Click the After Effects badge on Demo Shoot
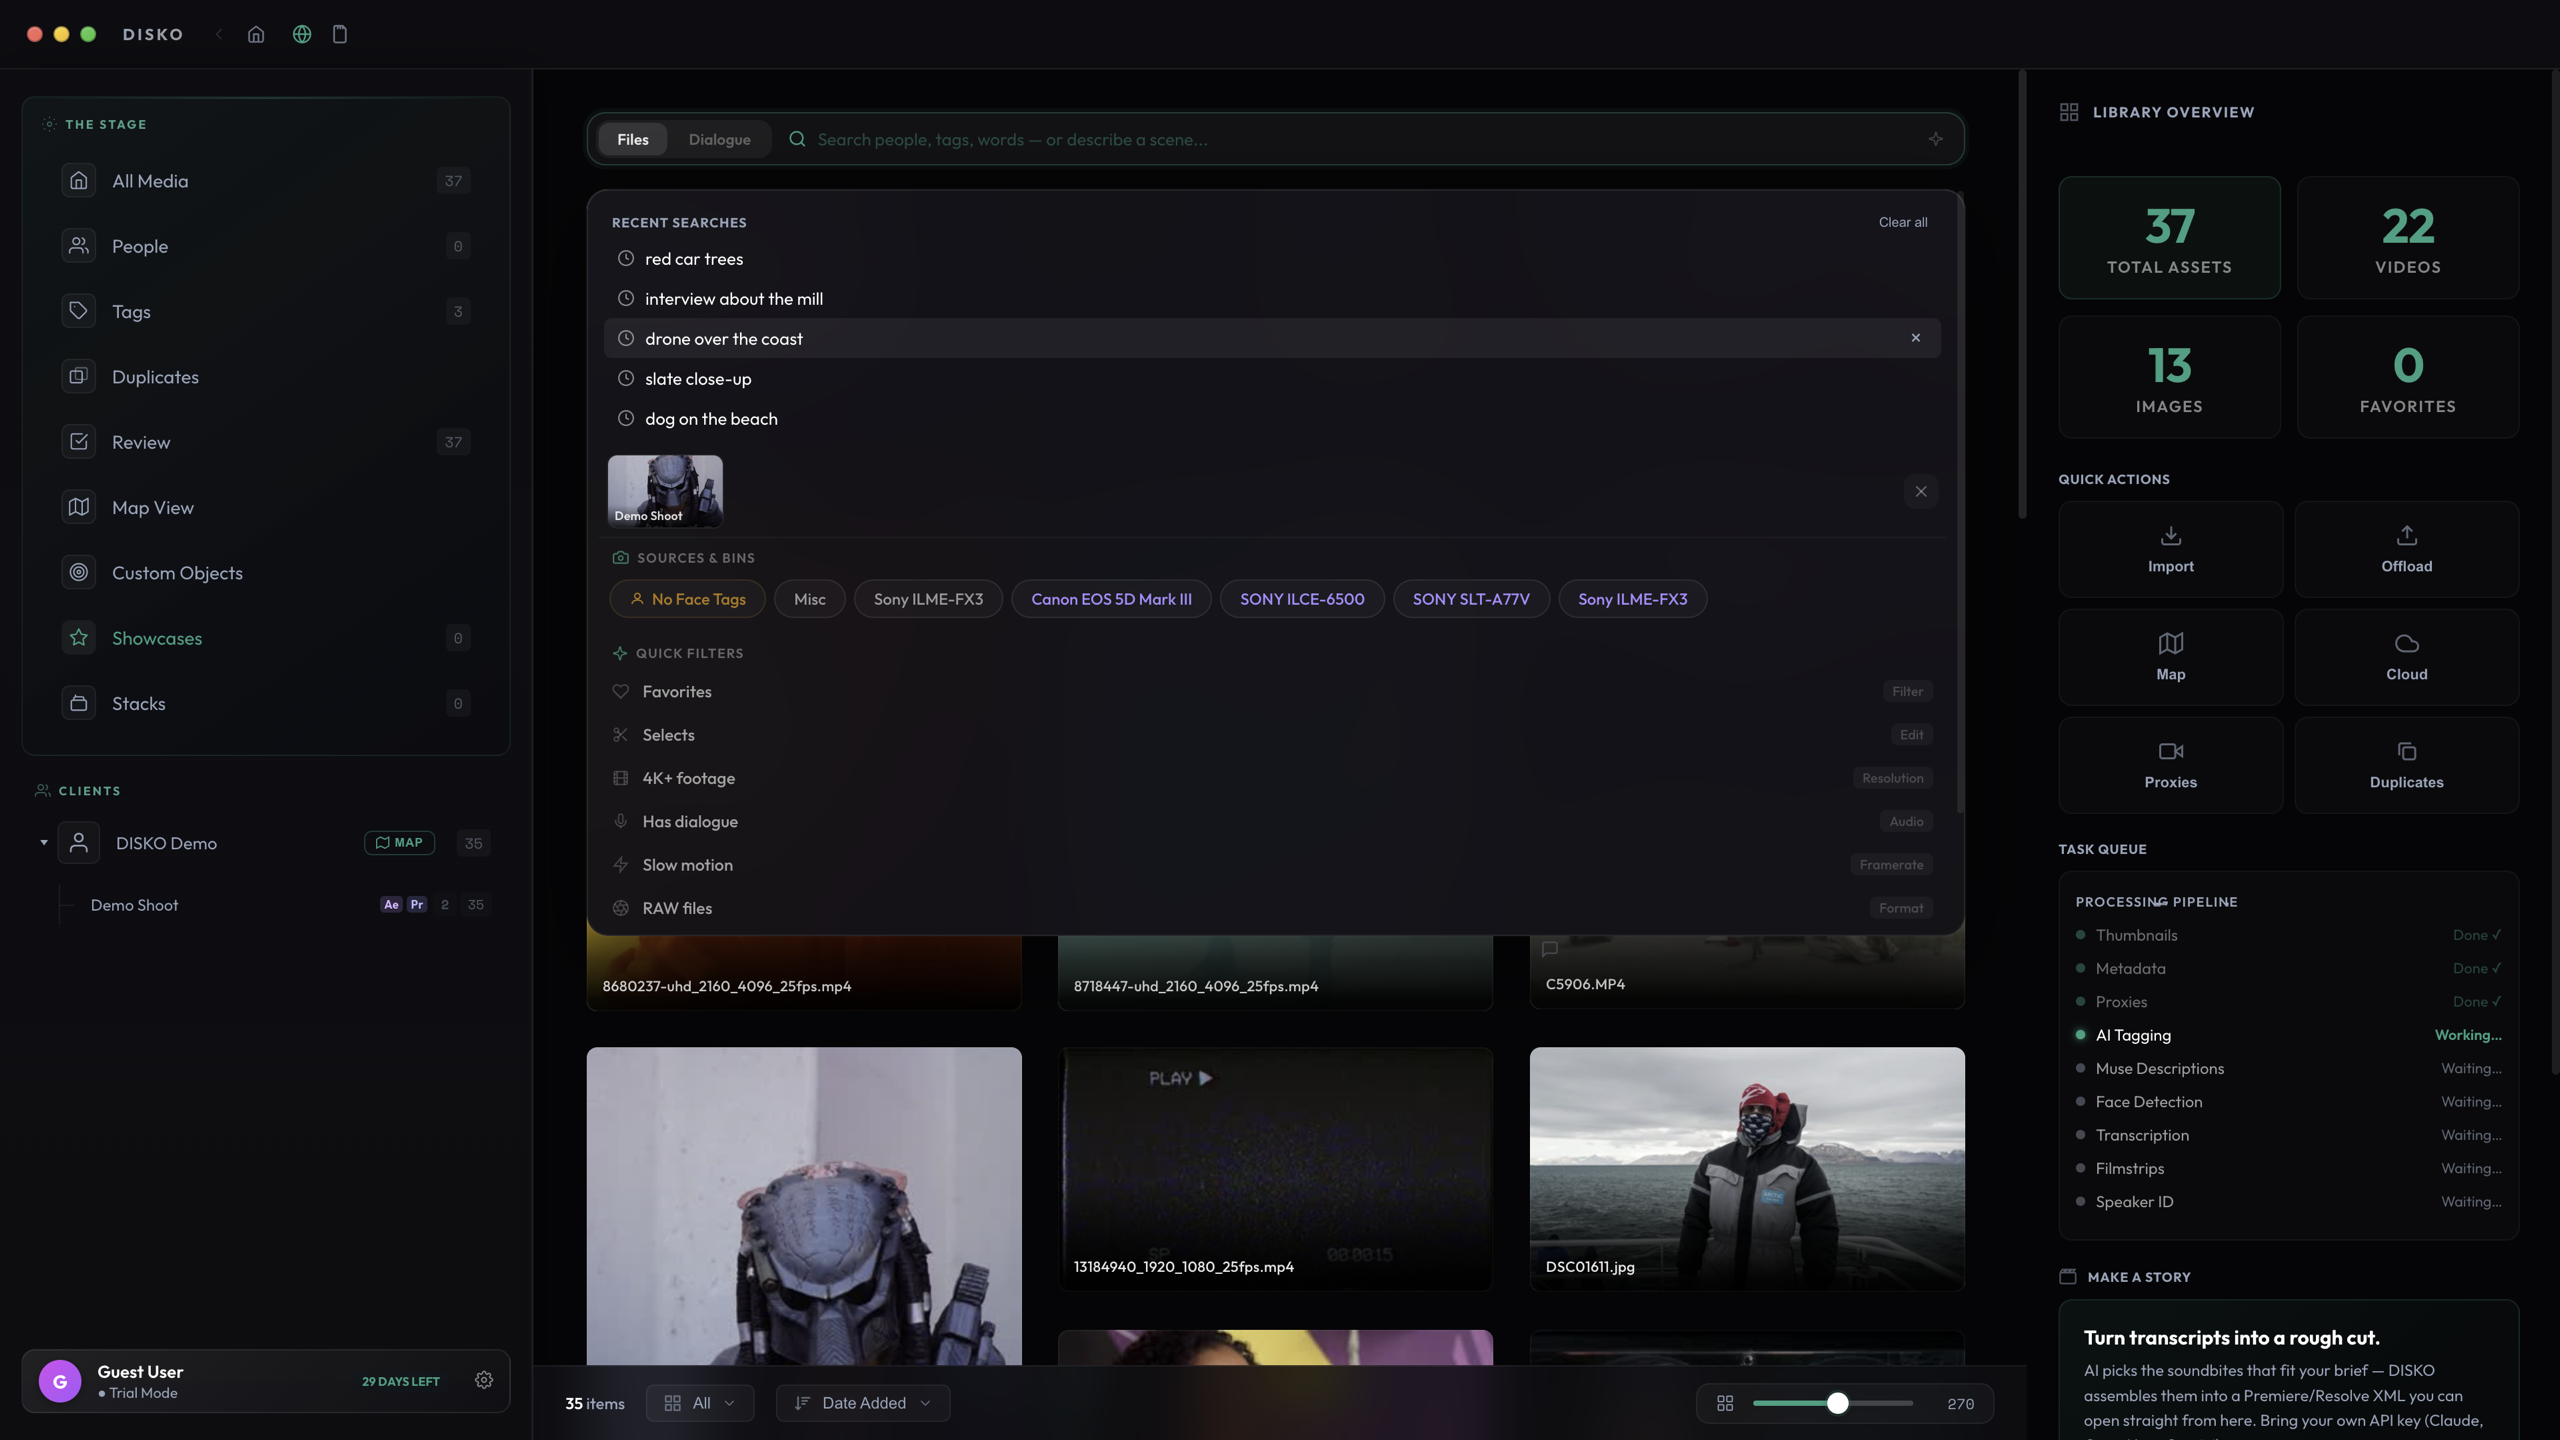This screenshot has width=2560, height=1440. pos(391,905)
